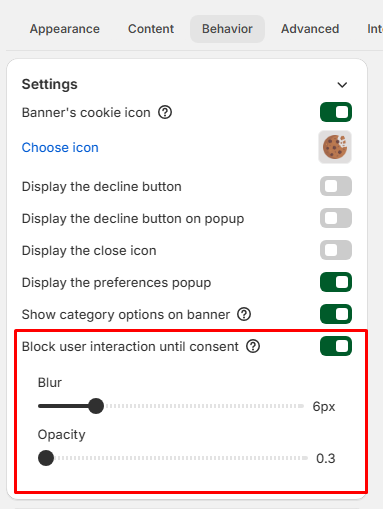Enable Display the decline button on popup
Viewport: 383px width, 509px height.
(336, 218)
